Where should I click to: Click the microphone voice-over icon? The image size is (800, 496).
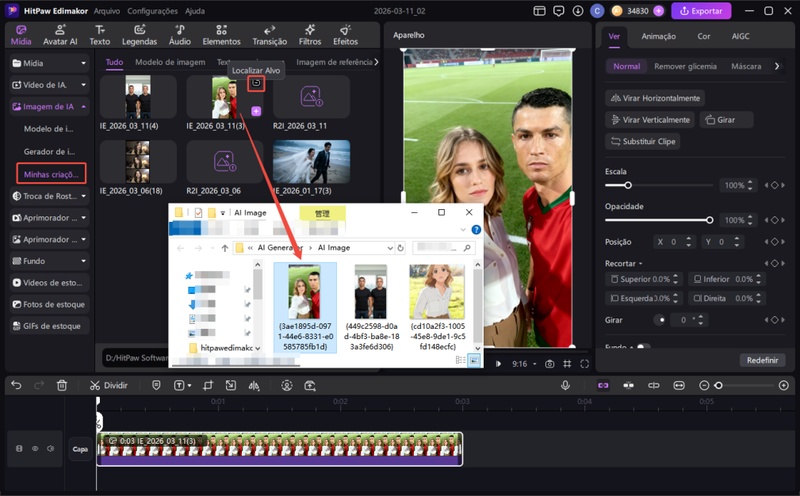[565, 385]
